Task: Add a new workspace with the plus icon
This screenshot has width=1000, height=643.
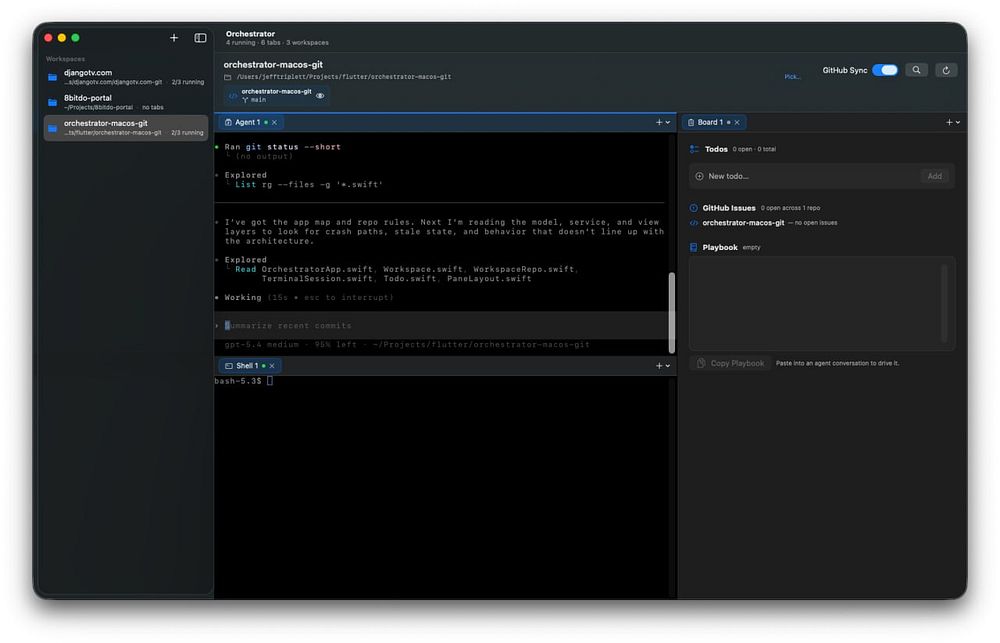Action: coord(173,38)
